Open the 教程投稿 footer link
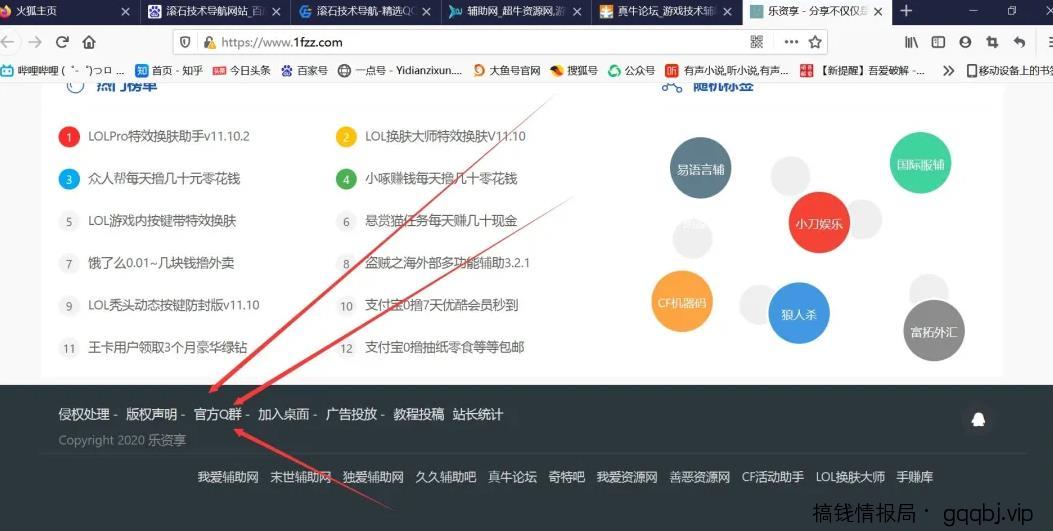 (x=419, y=415)
